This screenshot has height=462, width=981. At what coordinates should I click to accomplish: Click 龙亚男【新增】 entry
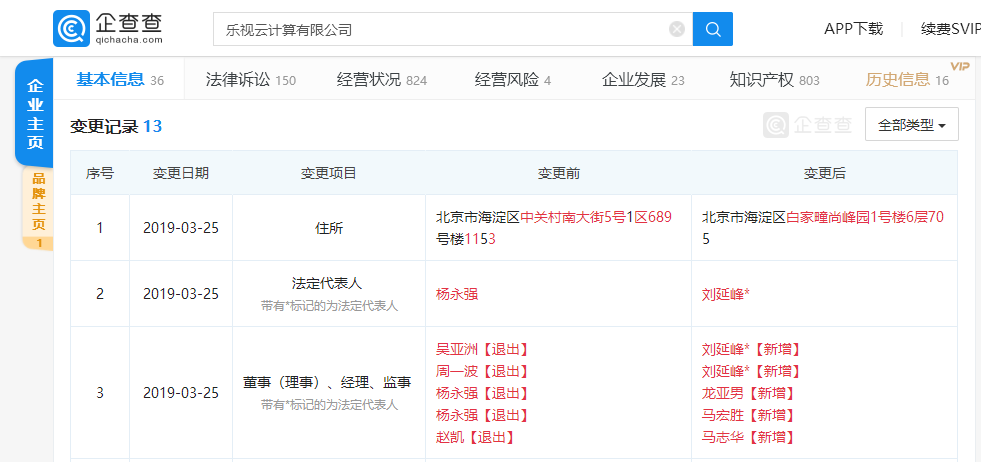(748, 393)
